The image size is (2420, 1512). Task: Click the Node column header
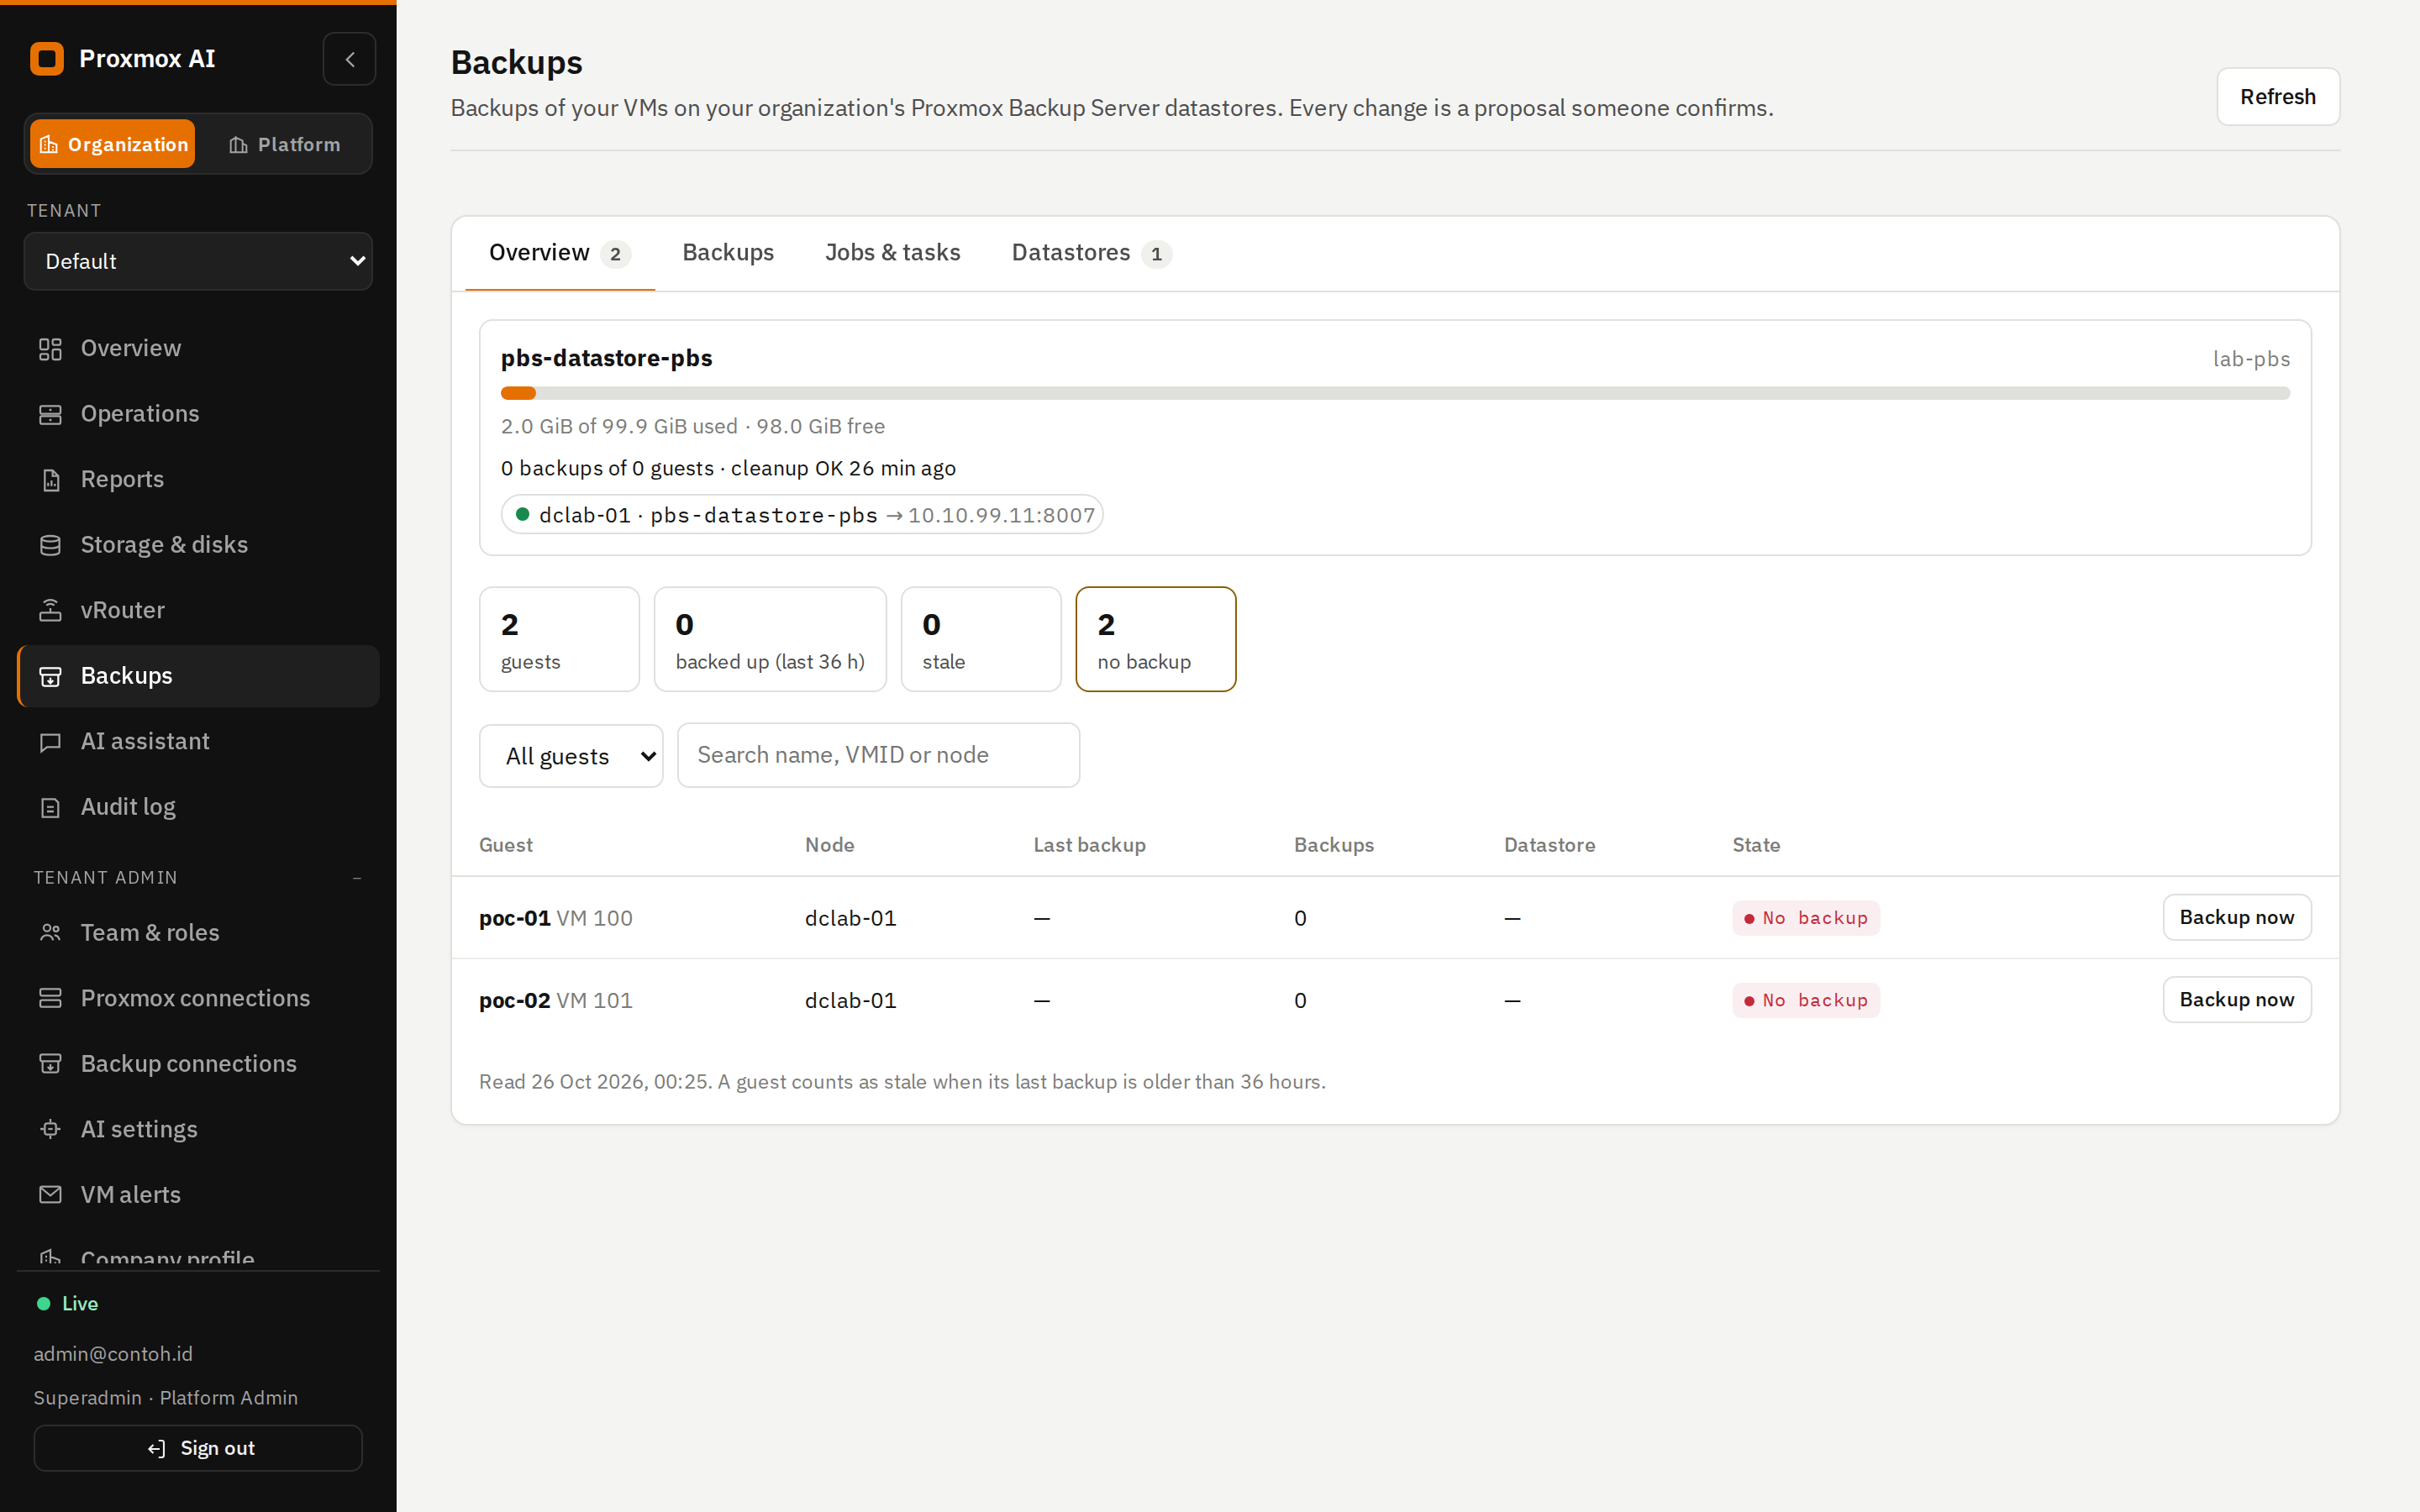point(829,845)
